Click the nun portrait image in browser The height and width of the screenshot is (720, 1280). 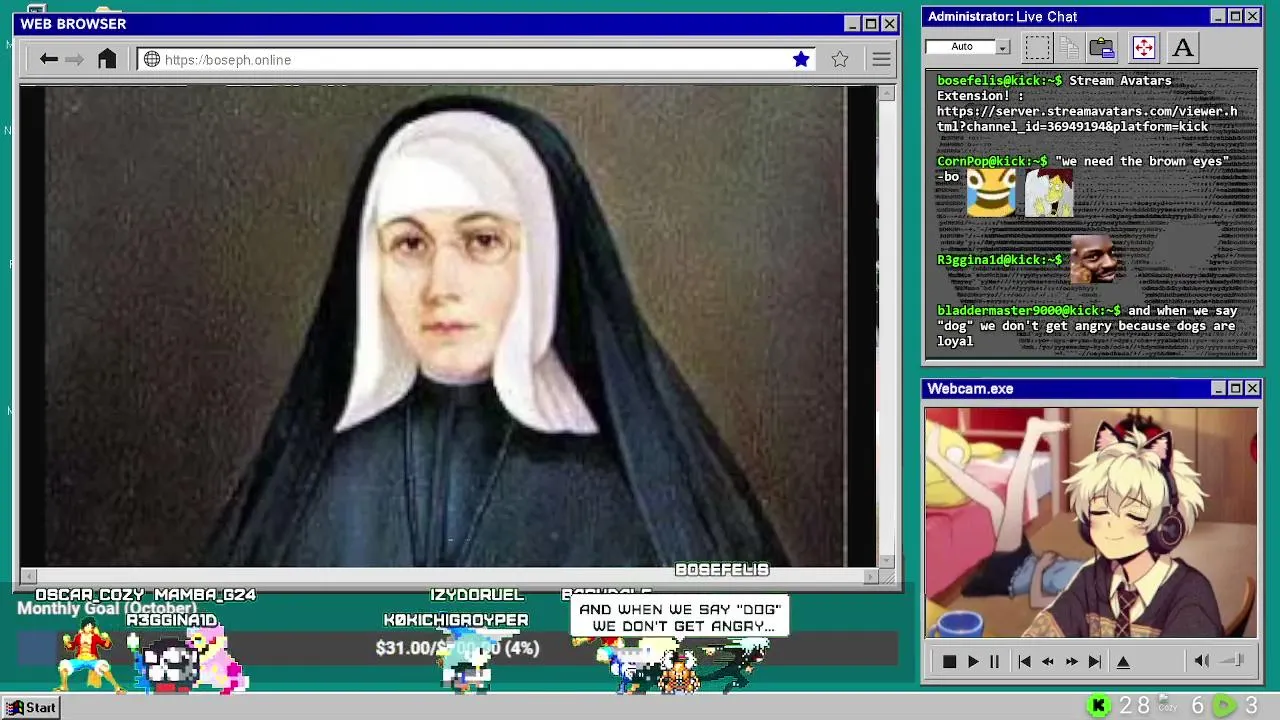[446, 327]
